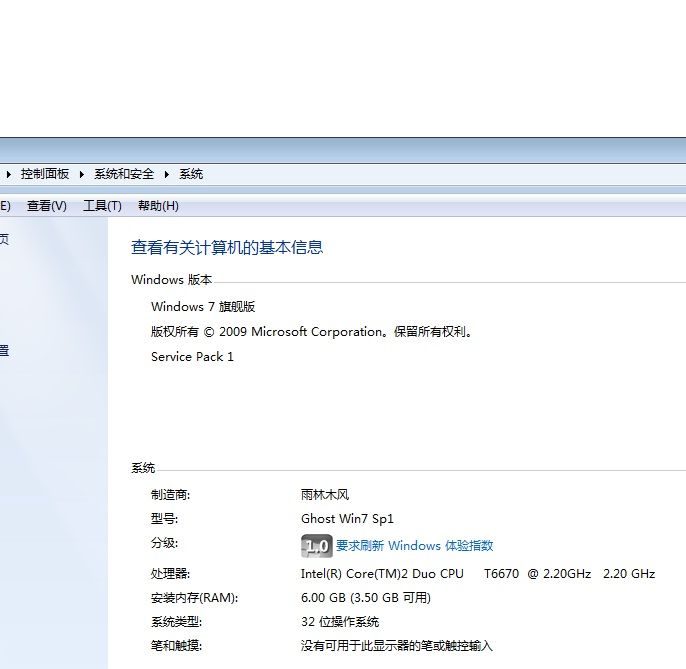Screen dimensions: 686x669
Task: Expand the arrow before 系统 breadcrumb
Action: (x=167, y=175)
